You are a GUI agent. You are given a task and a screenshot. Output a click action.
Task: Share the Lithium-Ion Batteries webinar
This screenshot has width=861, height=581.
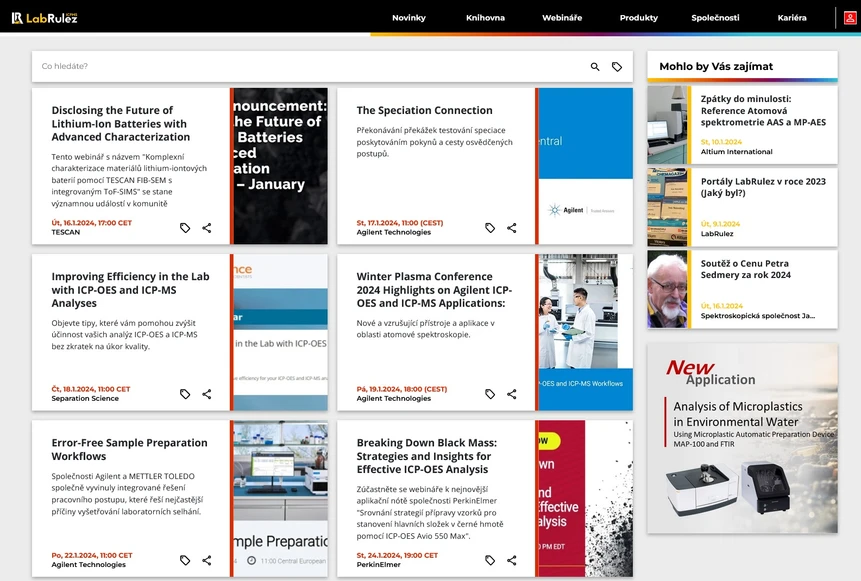206,228
